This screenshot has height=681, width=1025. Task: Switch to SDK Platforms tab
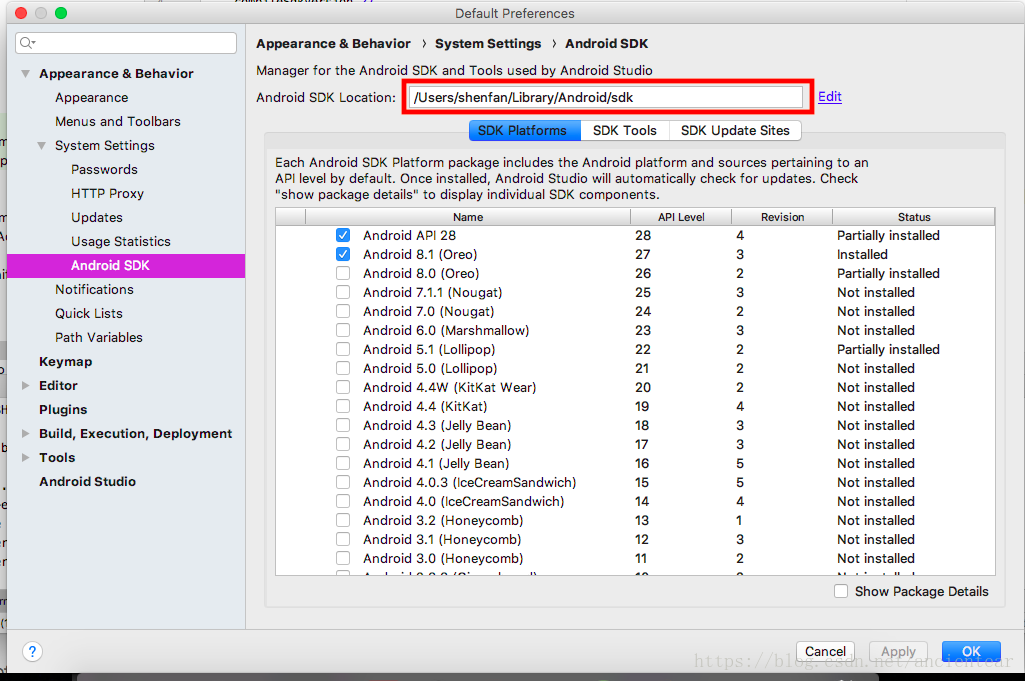[524, 131]
